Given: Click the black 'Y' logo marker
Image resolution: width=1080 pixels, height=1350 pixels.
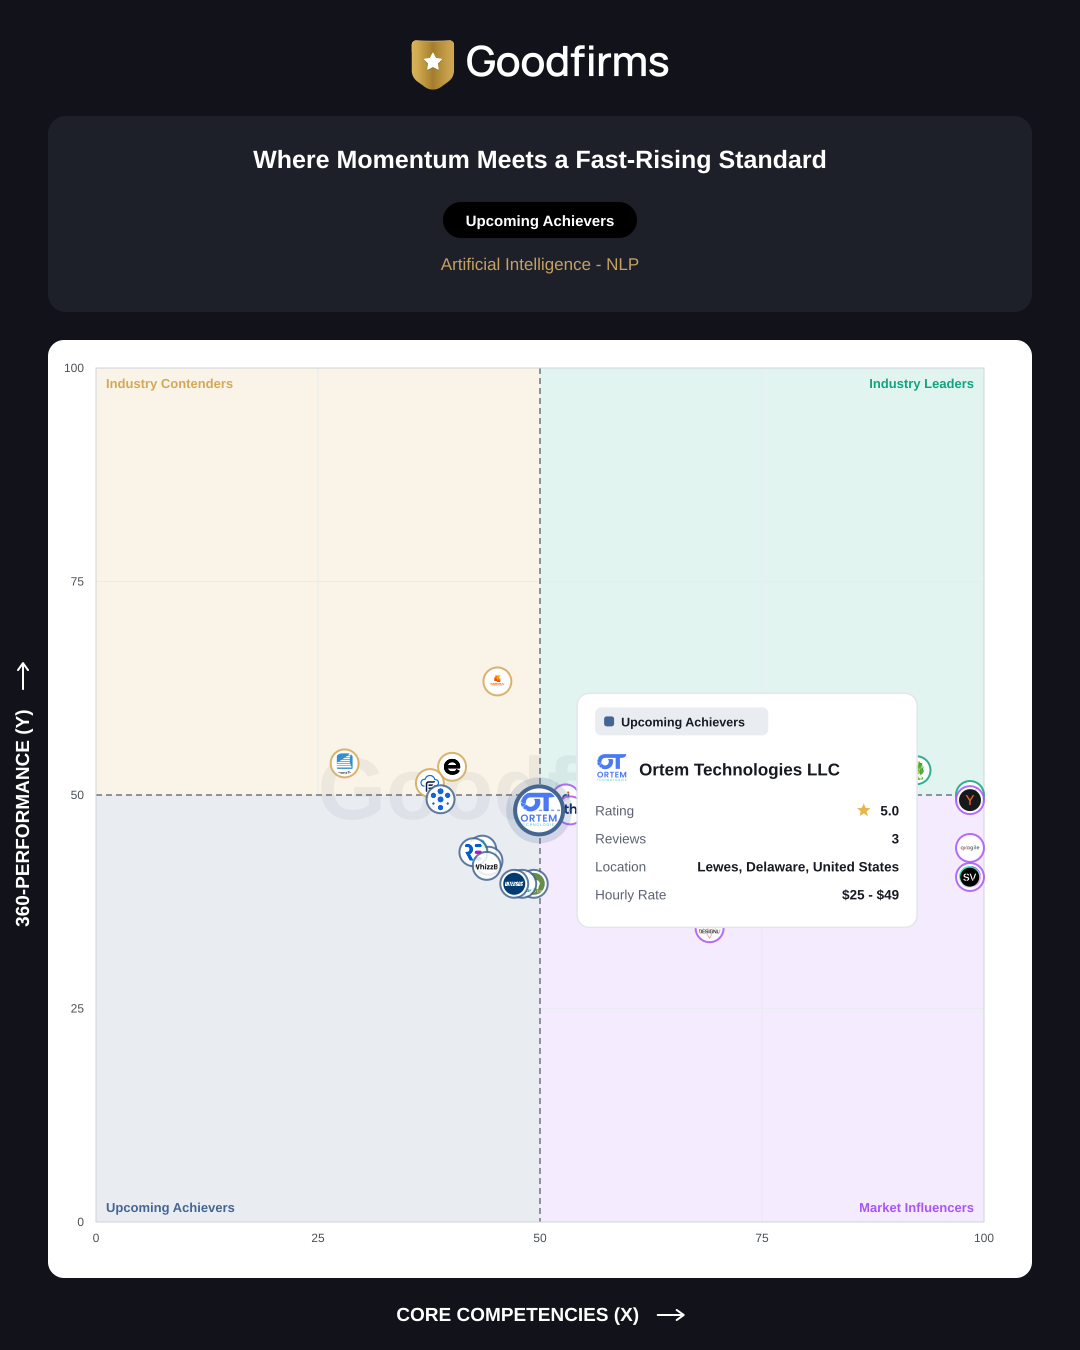Looking at the screenshot, I should 970,800.
